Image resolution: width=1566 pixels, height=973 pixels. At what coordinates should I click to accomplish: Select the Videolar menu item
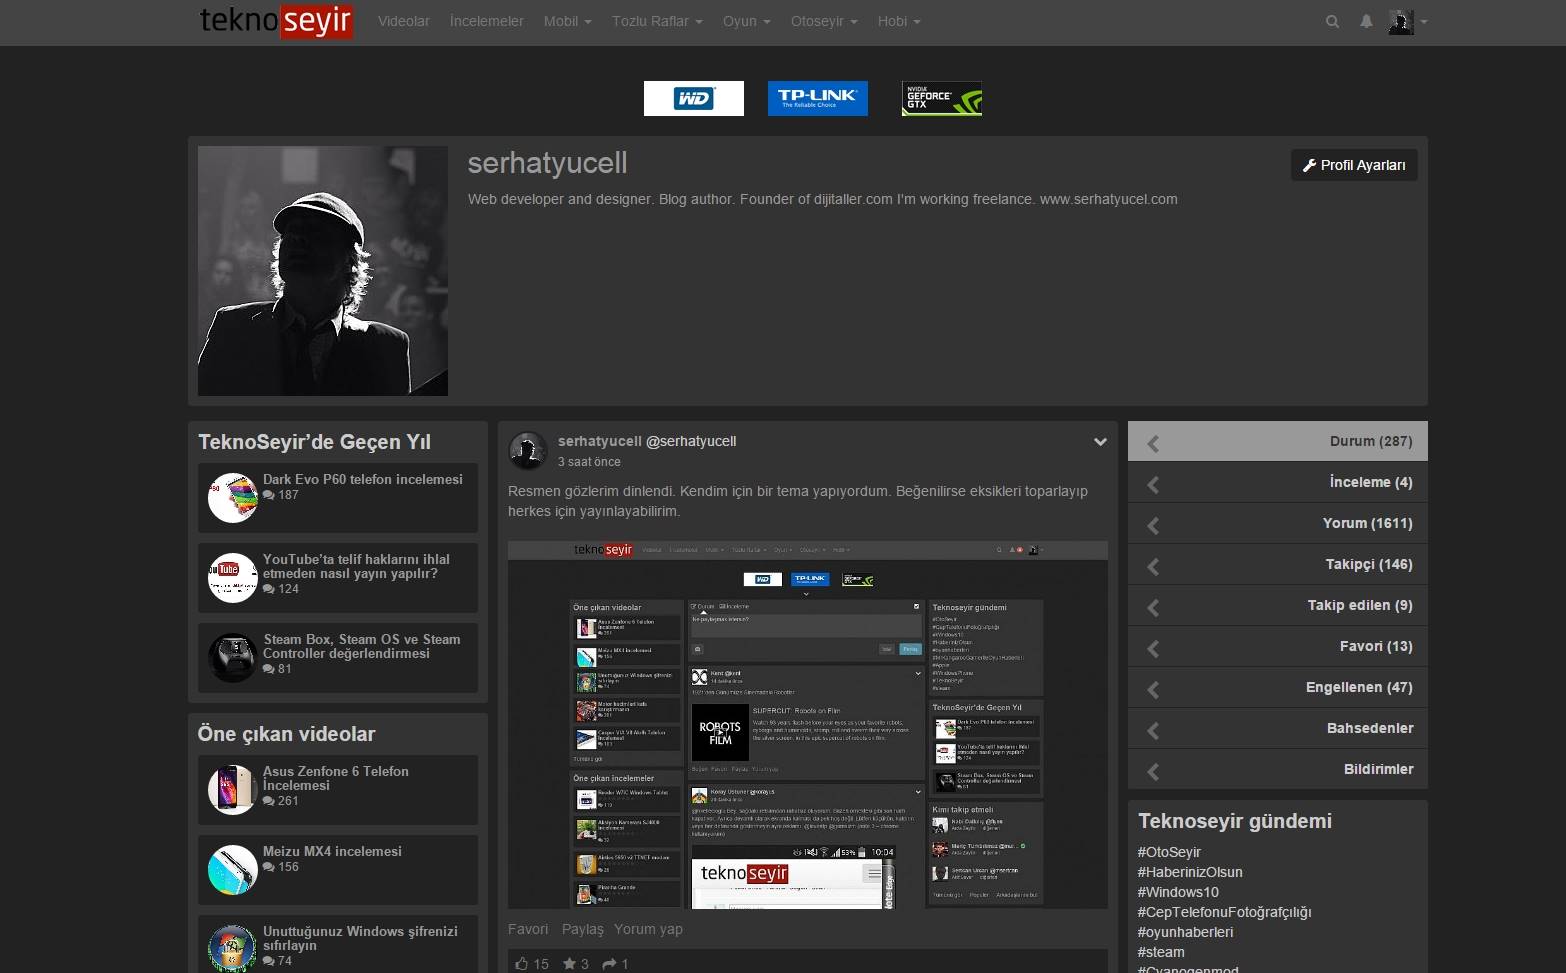[x=403, y=21]
